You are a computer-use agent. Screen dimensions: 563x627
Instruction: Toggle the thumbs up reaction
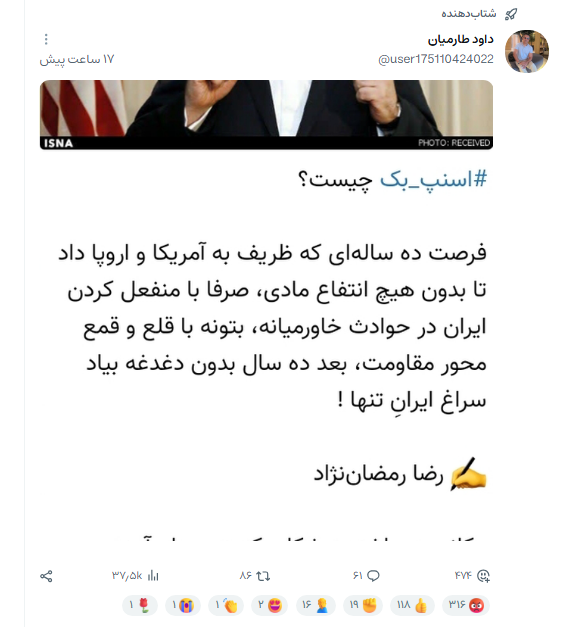click(413, 605)
